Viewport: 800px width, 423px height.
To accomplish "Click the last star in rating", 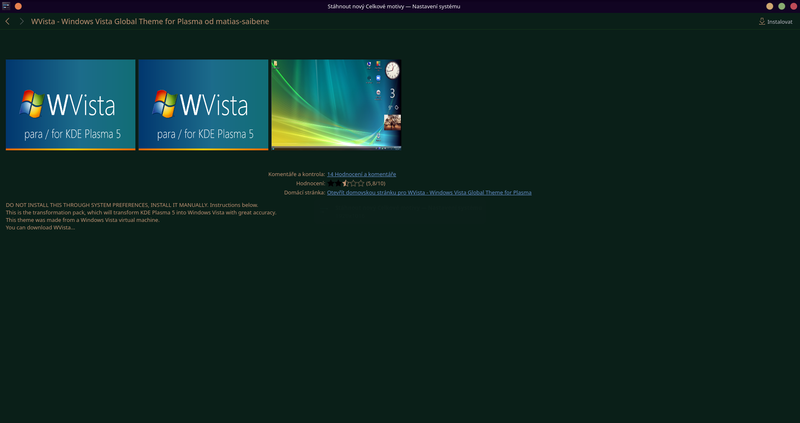I will 360,183.
